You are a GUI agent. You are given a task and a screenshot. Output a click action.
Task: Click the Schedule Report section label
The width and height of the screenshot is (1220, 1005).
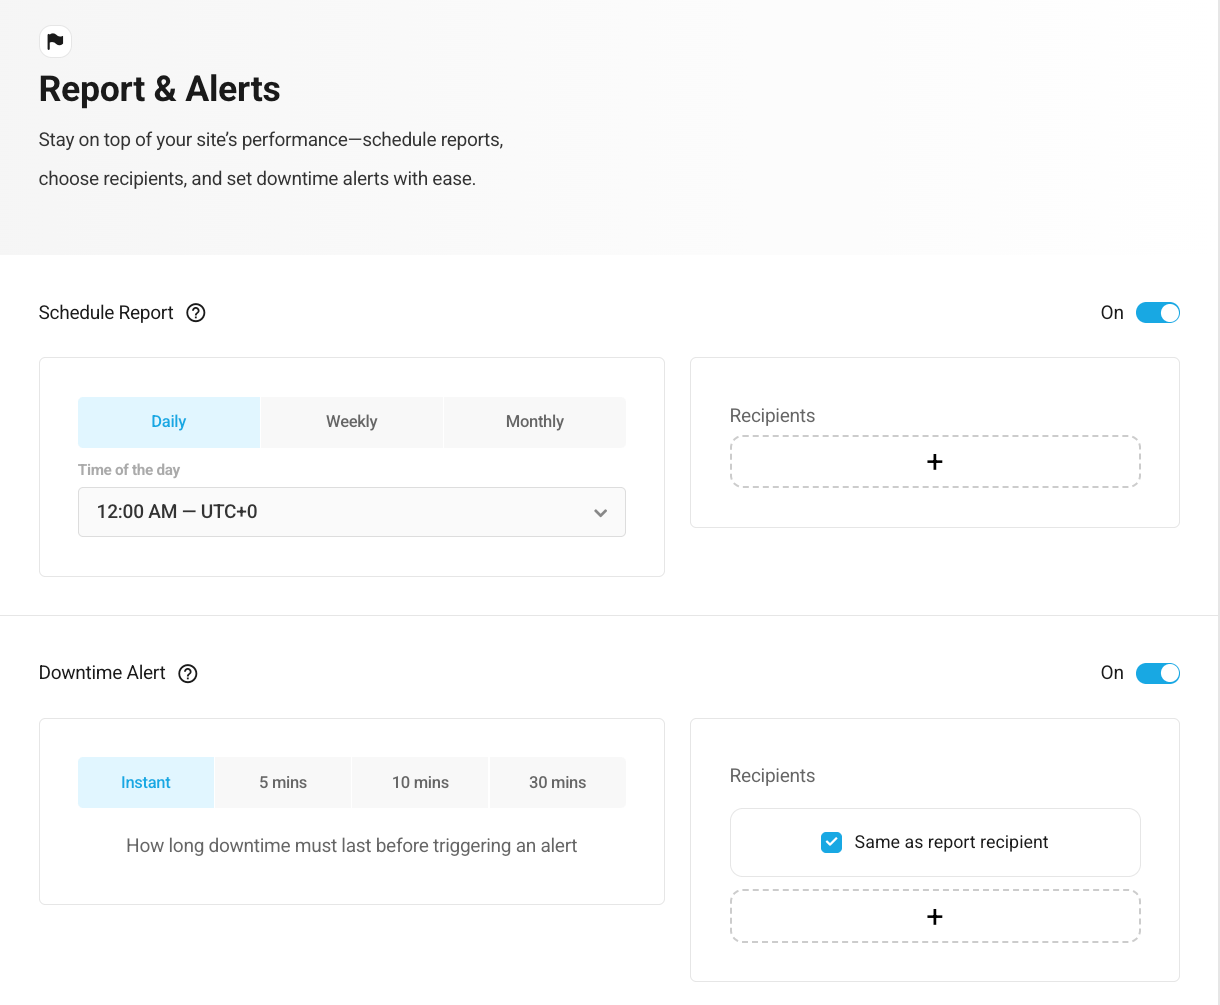[x=106, y=313]
